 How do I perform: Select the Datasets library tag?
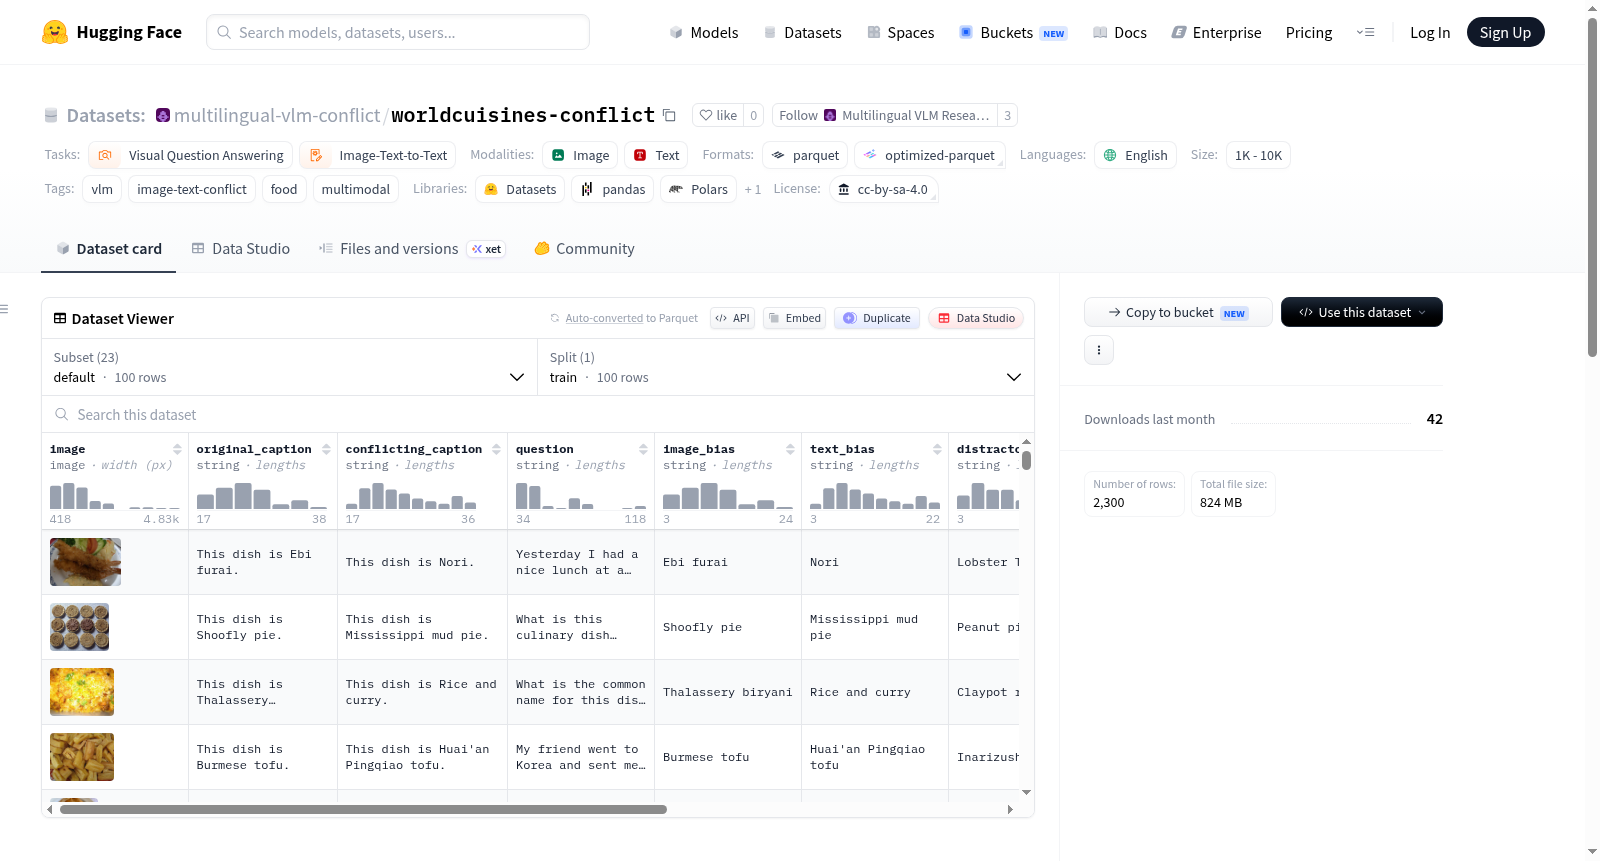pos(520,189)
